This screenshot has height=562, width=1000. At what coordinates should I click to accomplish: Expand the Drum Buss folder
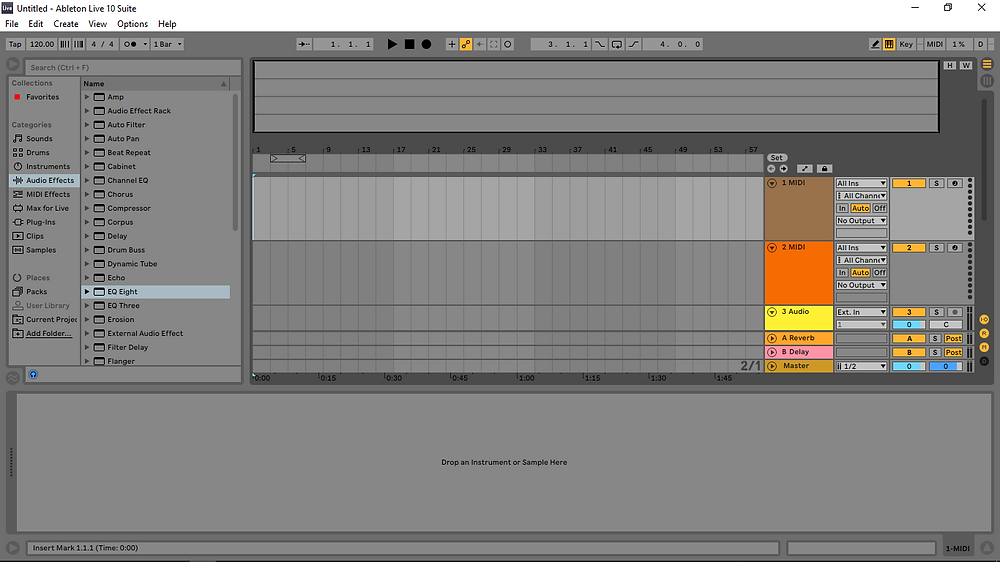pos(87,250)
